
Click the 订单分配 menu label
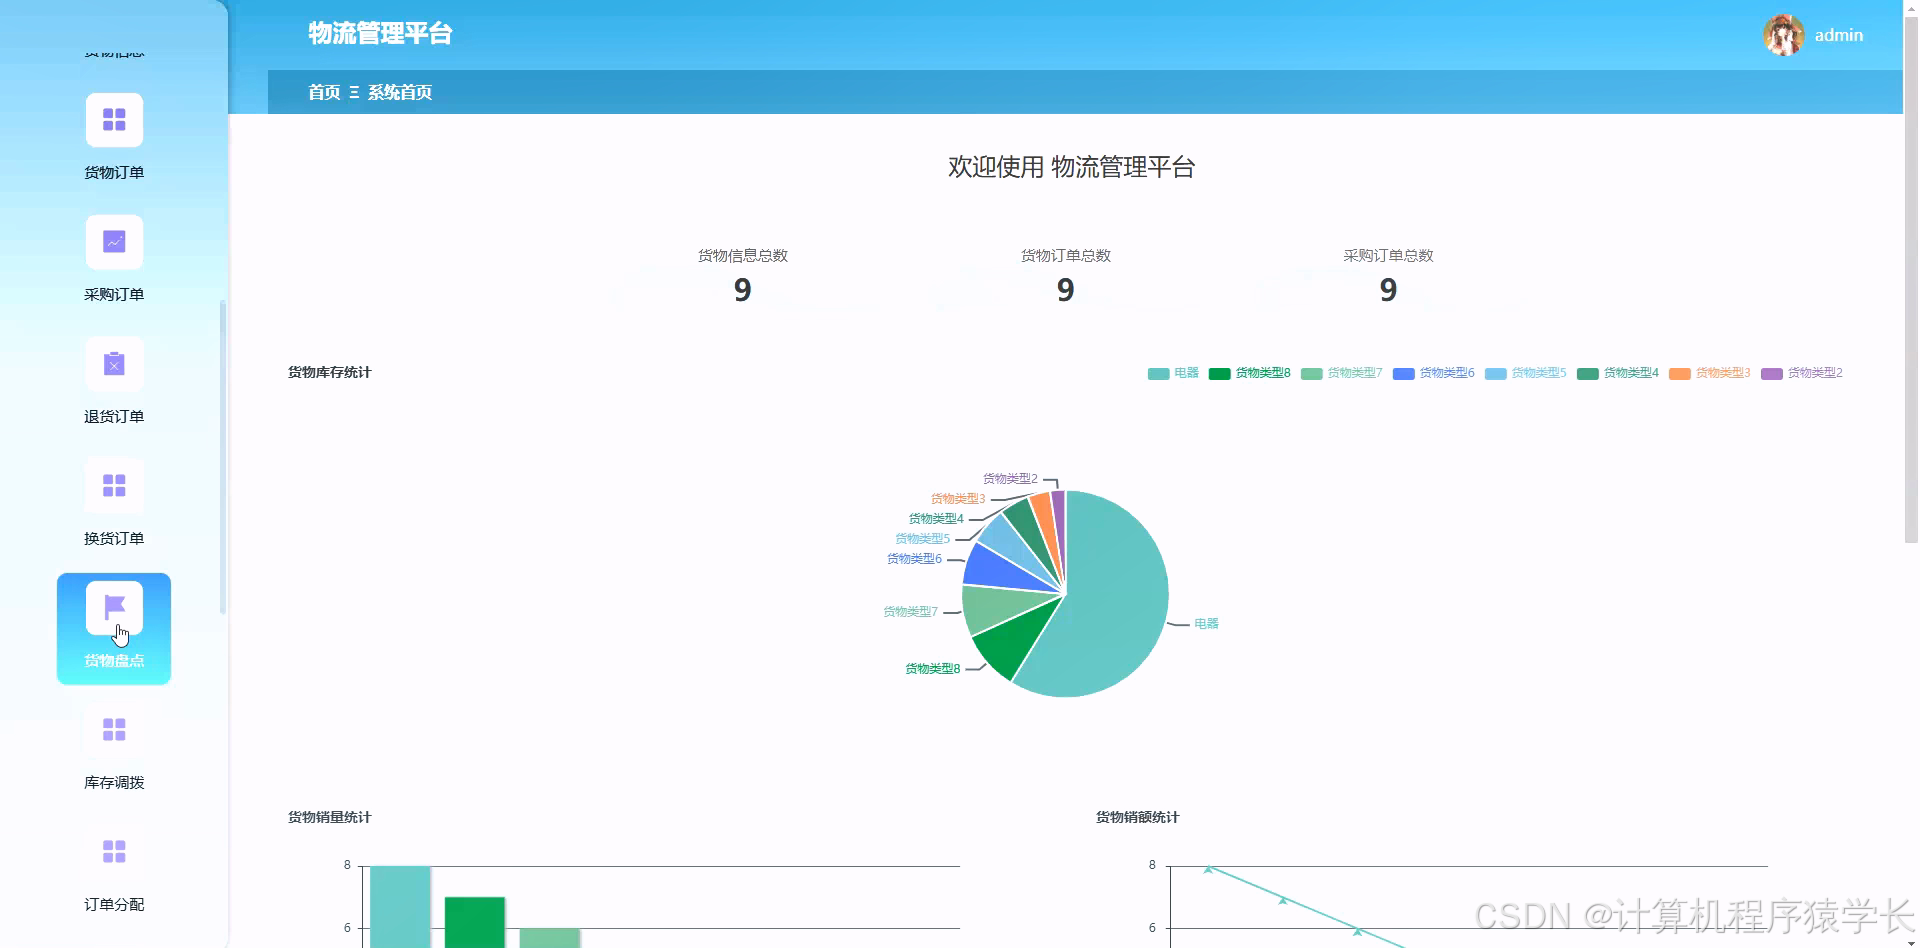coord(114,904)
